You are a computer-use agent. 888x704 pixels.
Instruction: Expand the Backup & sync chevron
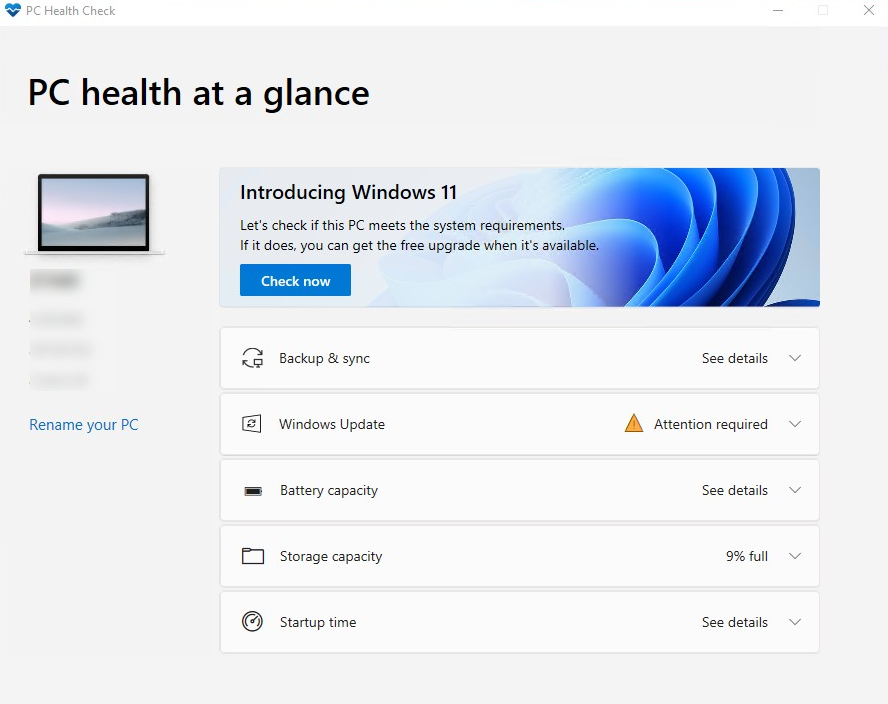tap(795, 358)
